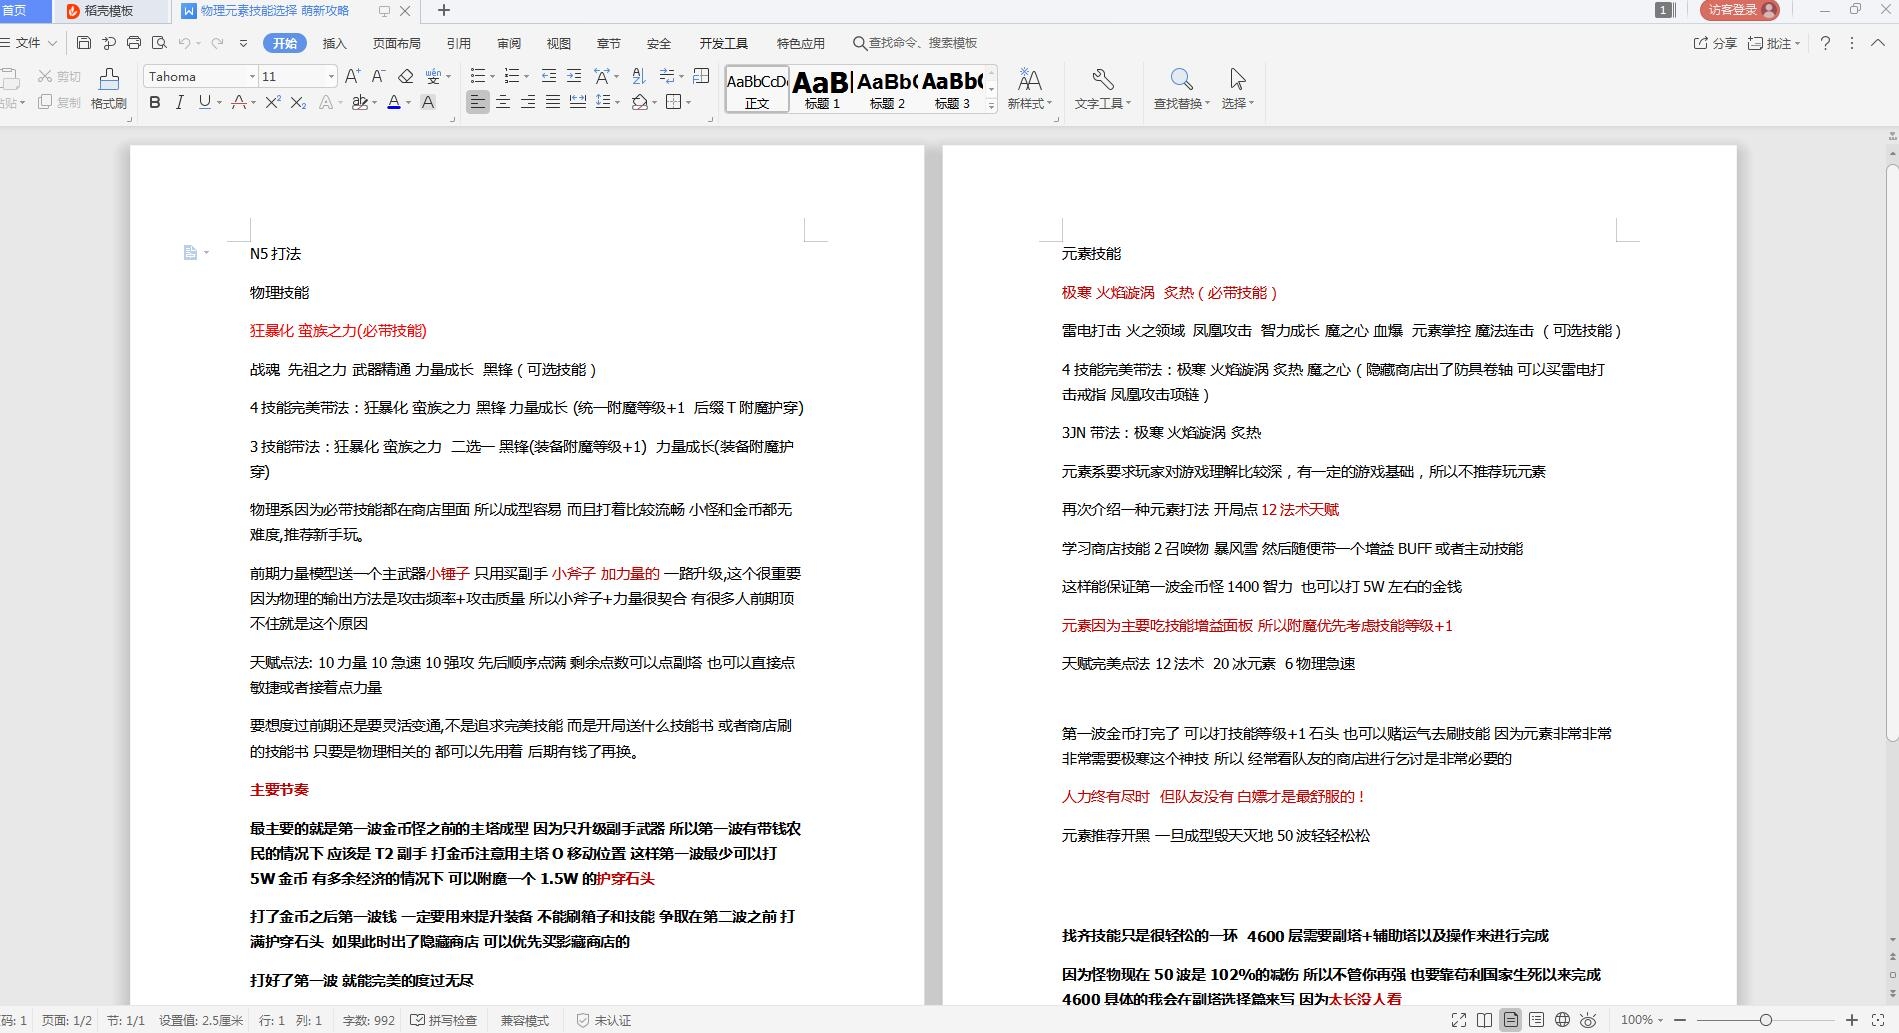The image size is (1899, 1033).
Task: Click zoom in plus icon in status bar
Action: click(1852, 1020)
